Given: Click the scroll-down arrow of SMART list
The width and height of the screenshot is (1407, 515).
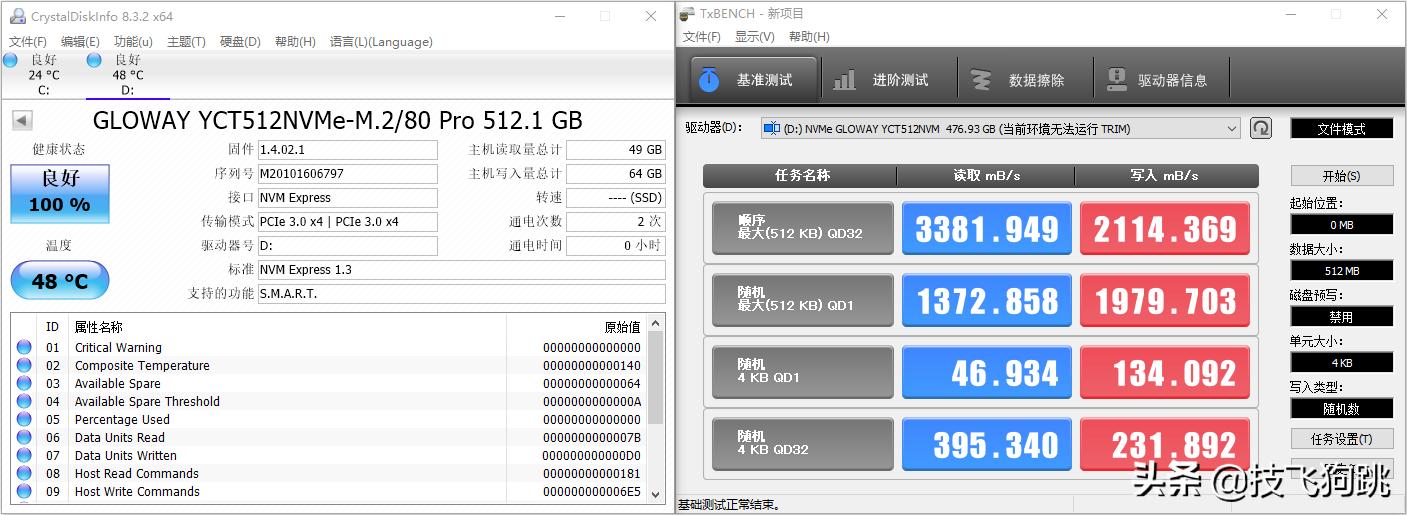Looking at the screenshot, I should click(x=656, y=493).
